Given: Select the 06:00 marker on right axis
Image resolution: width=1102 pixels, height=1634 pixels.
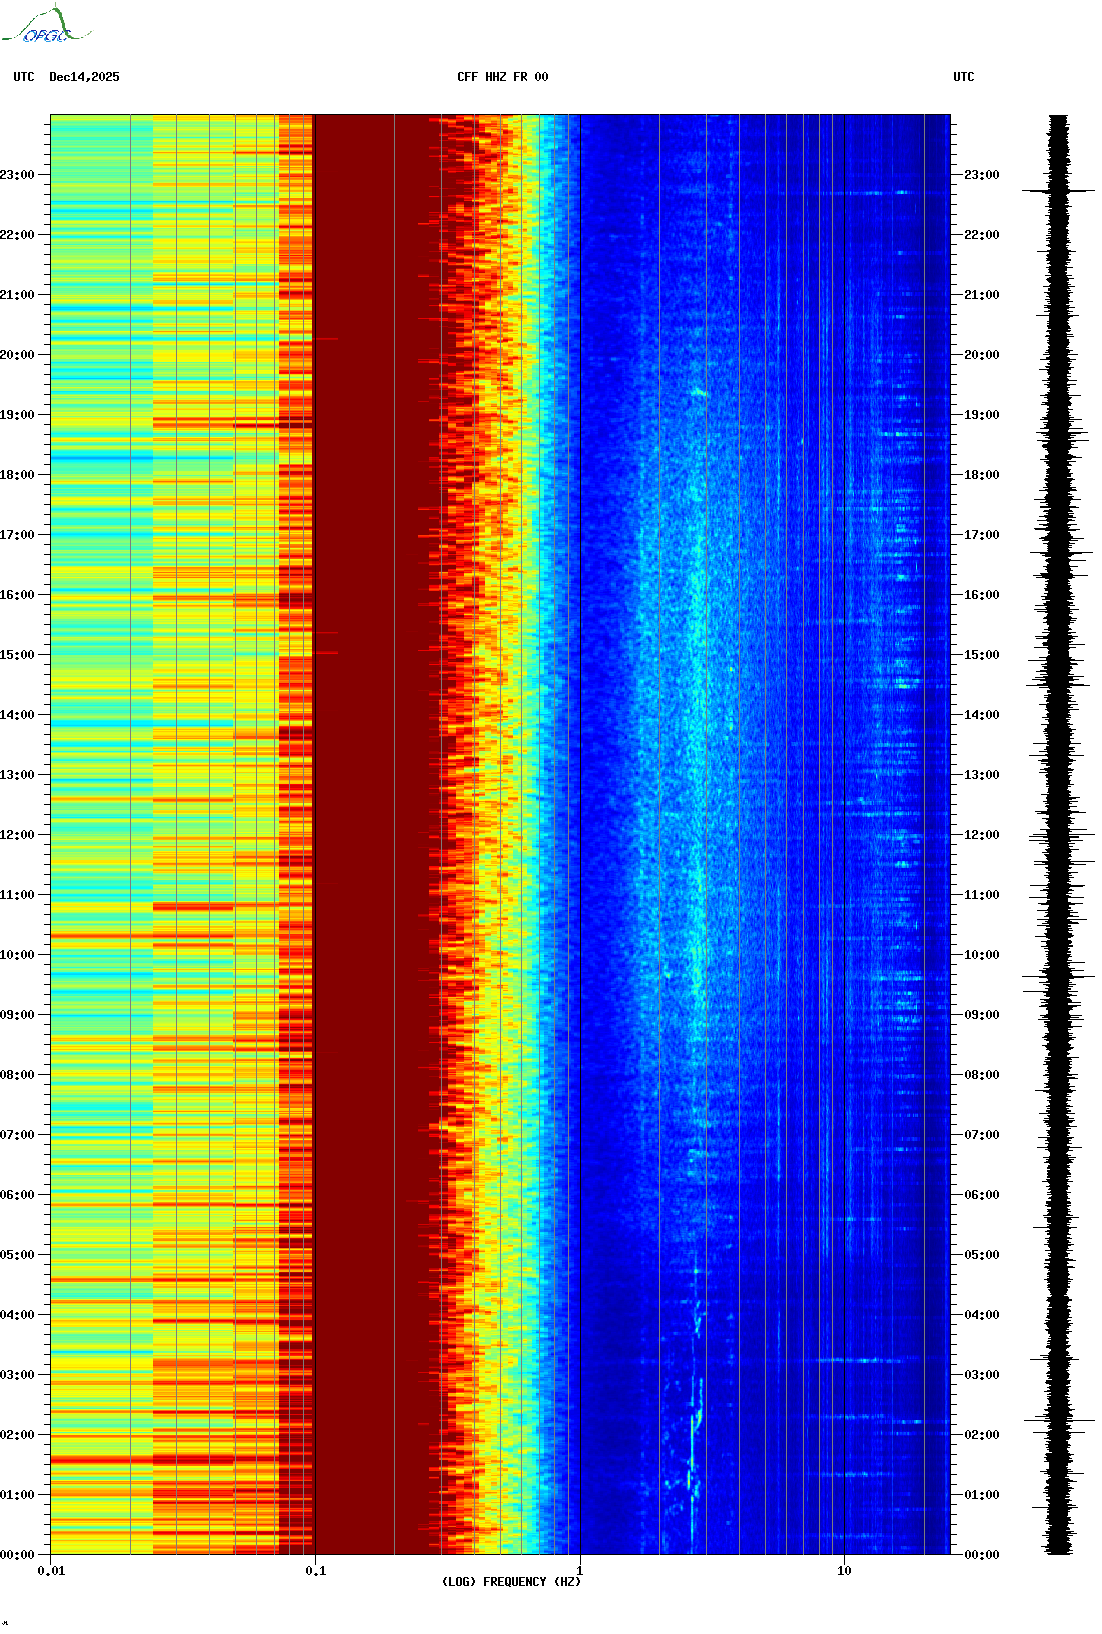Looking at the screenshot, I should pos(981,1195).
